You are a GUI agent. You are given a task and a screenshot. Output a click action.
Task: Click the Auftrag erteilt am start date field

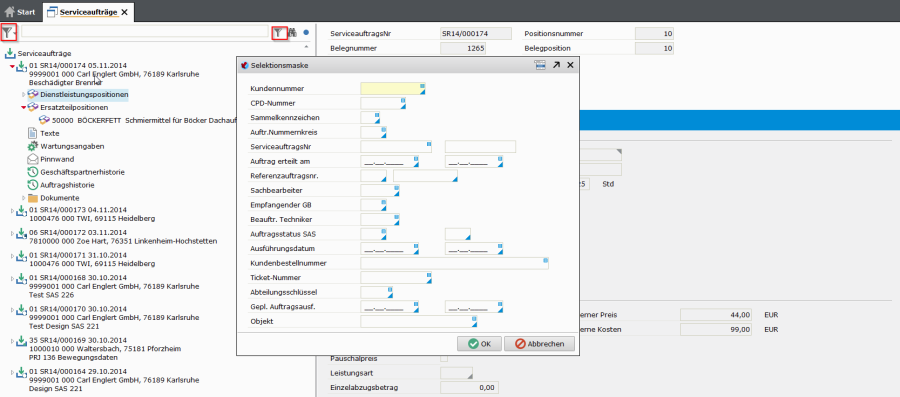[390, 162]
